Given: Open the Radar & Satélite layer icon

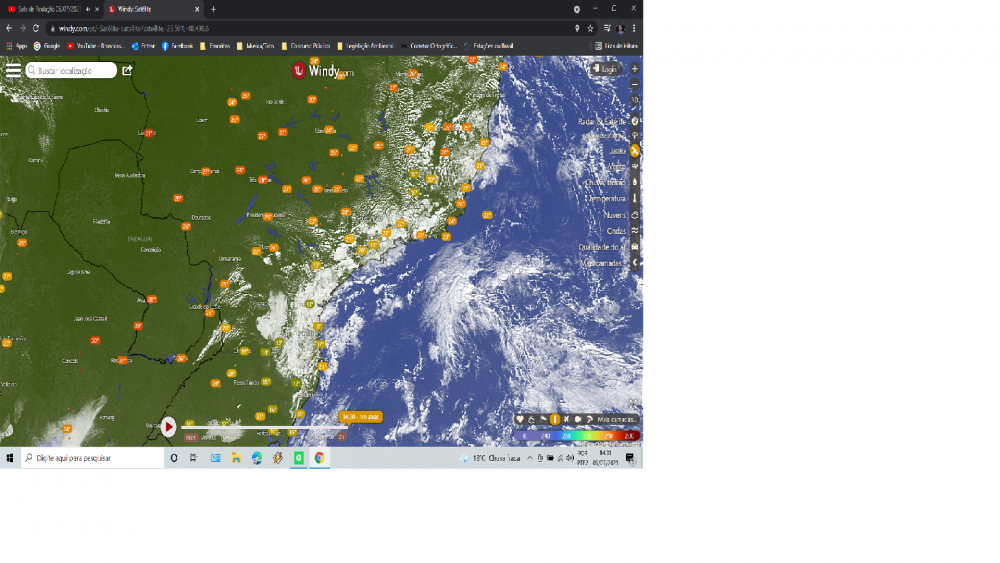Looking at the screenshot, I should pos(635,121).
